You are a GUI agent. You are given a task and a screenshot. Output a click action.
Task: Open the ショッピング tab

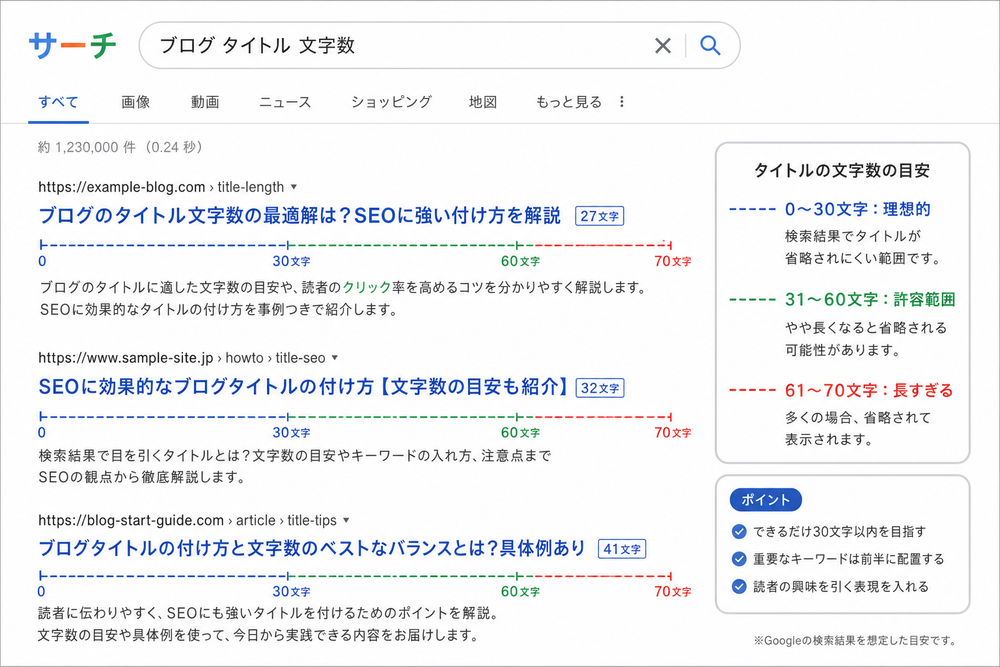click(392, 102)
